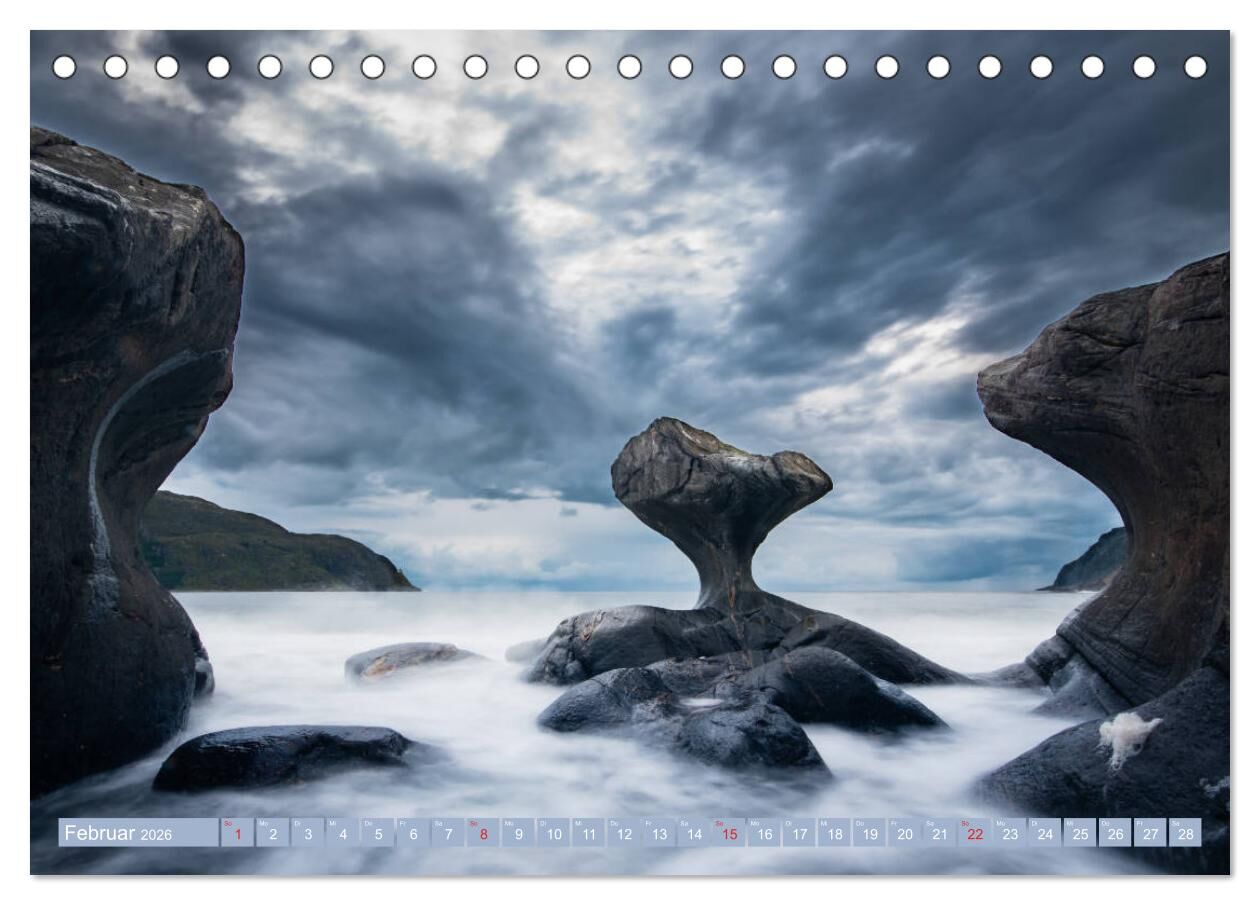Choose day 28 at end of strip
Screen dimensions: 1260x905
click(x=1185, y=833)
